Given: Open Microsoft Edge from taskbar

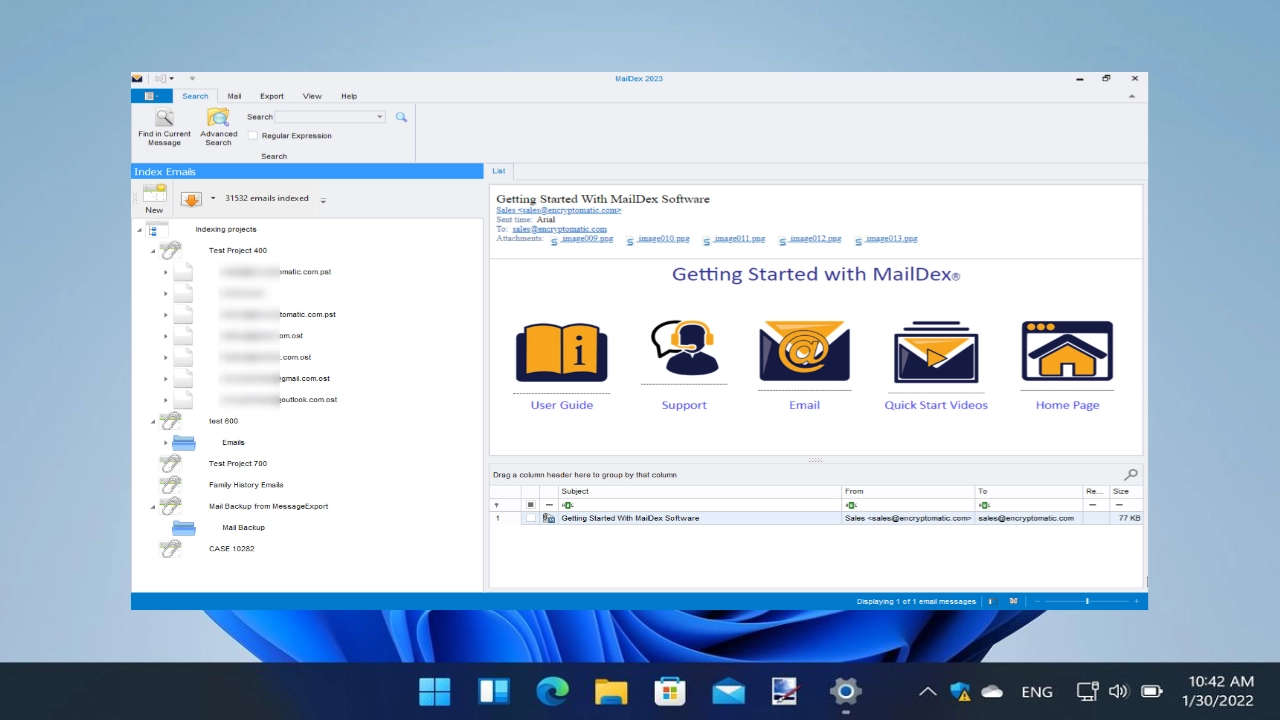Looking at the screenshot, I should point(552,691).
